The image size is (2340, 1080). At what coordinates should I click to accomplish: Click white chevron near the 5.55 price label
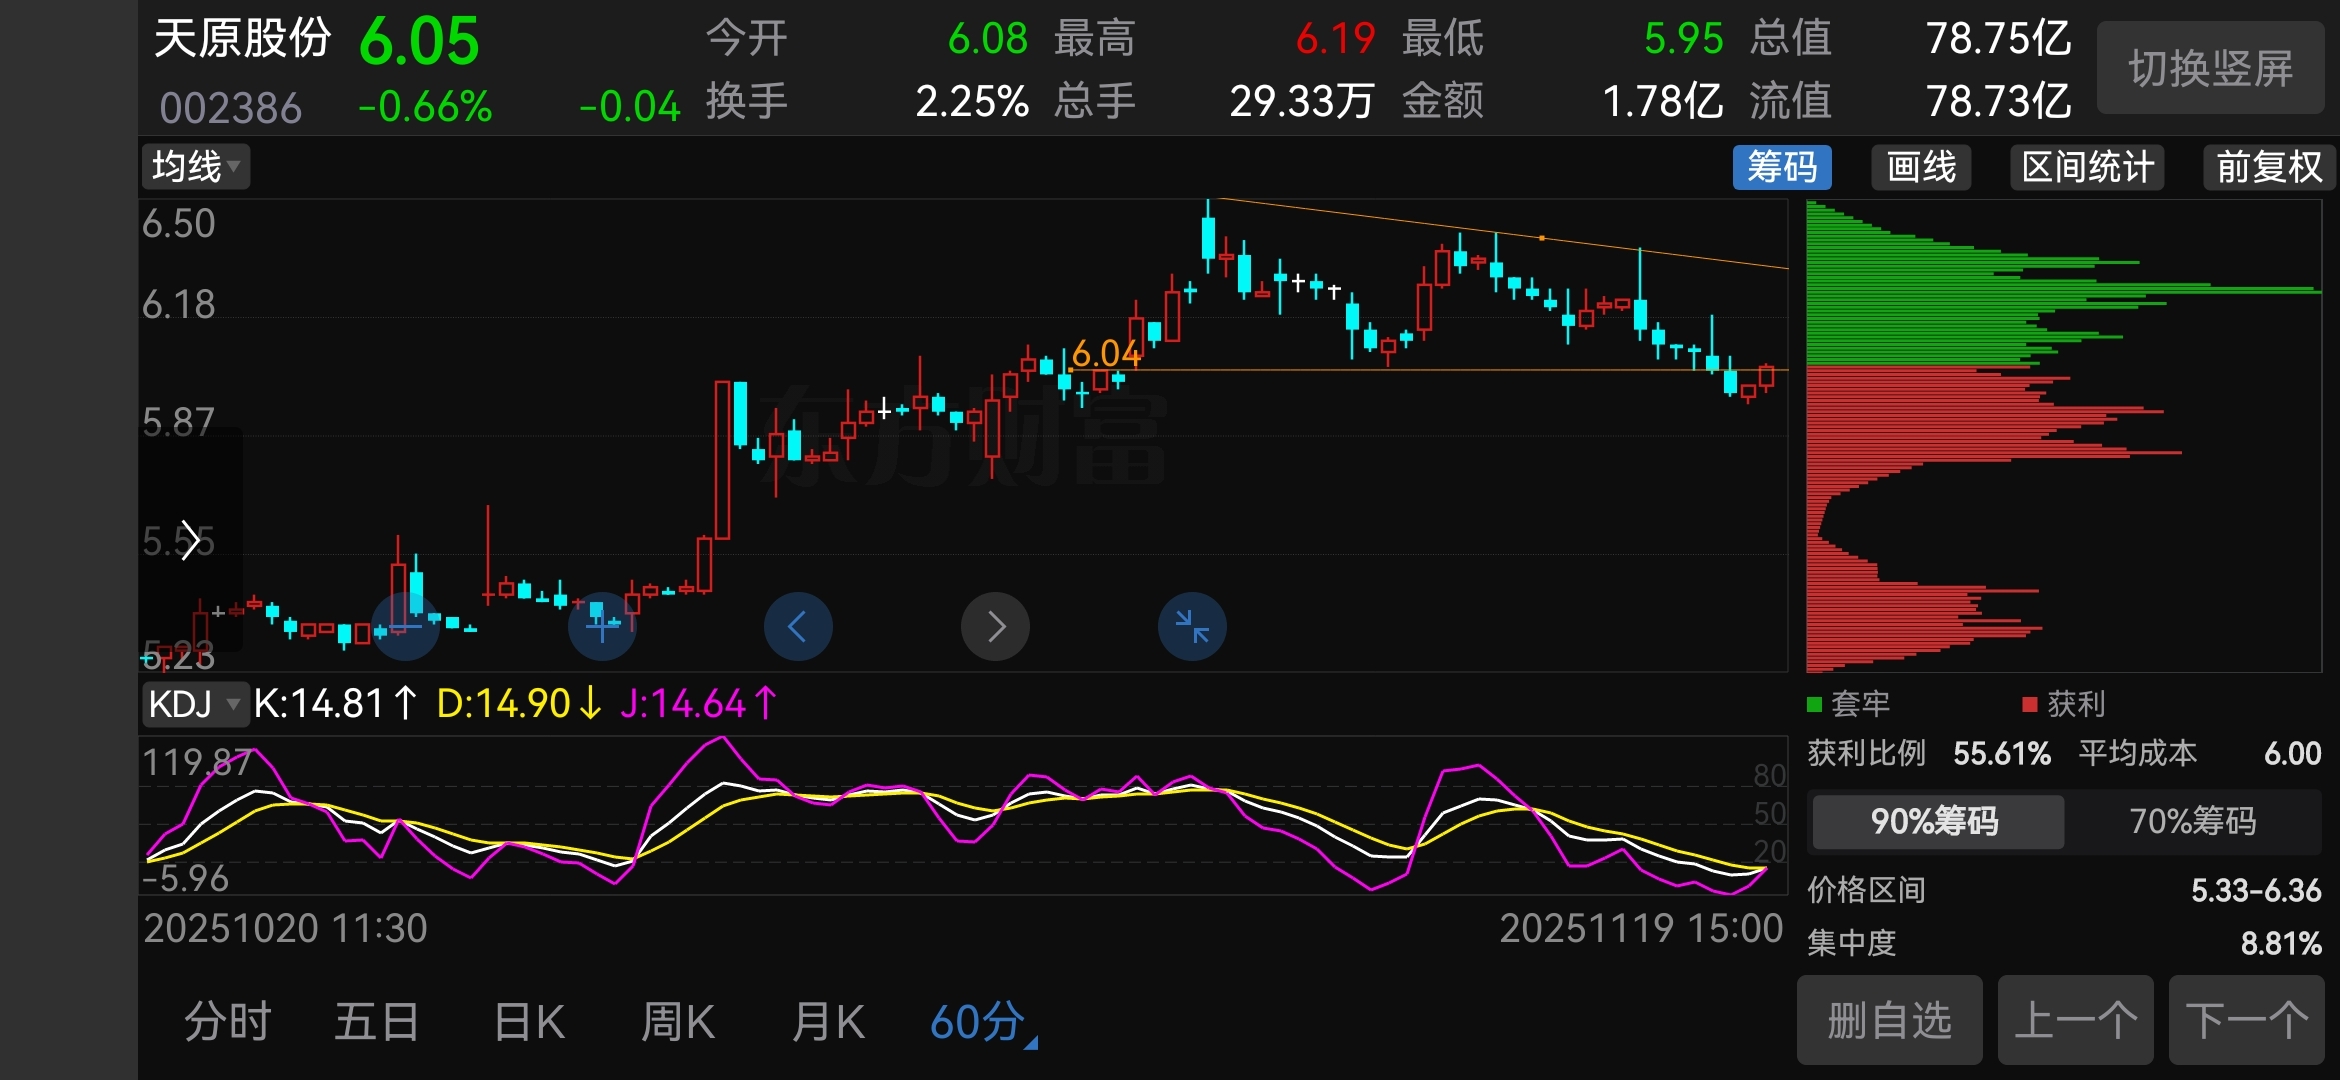[190, 541]
